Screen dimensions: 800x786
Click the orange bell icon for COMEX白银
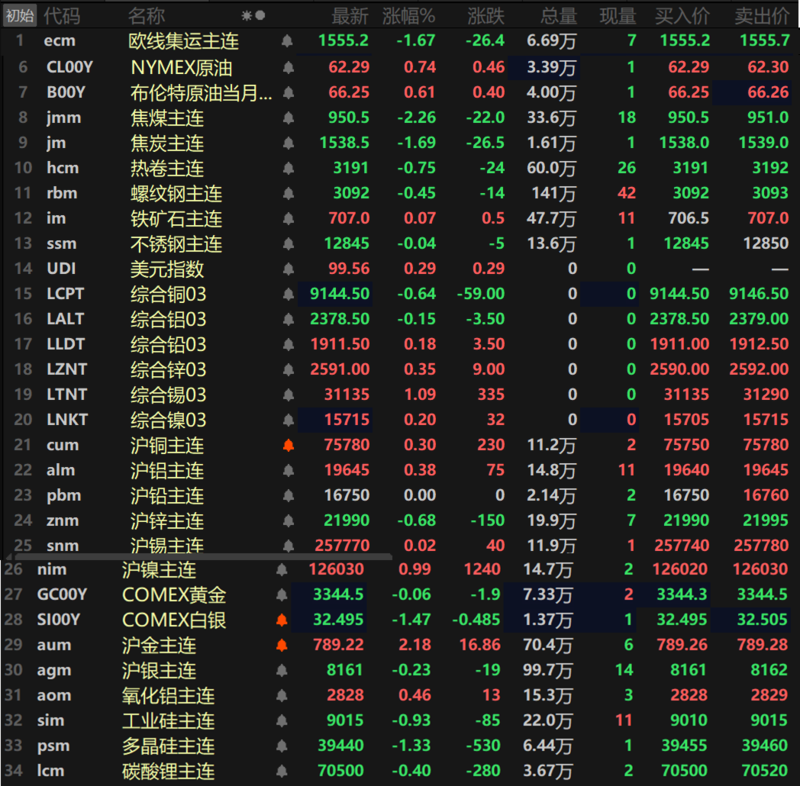(x=282, y=620)
